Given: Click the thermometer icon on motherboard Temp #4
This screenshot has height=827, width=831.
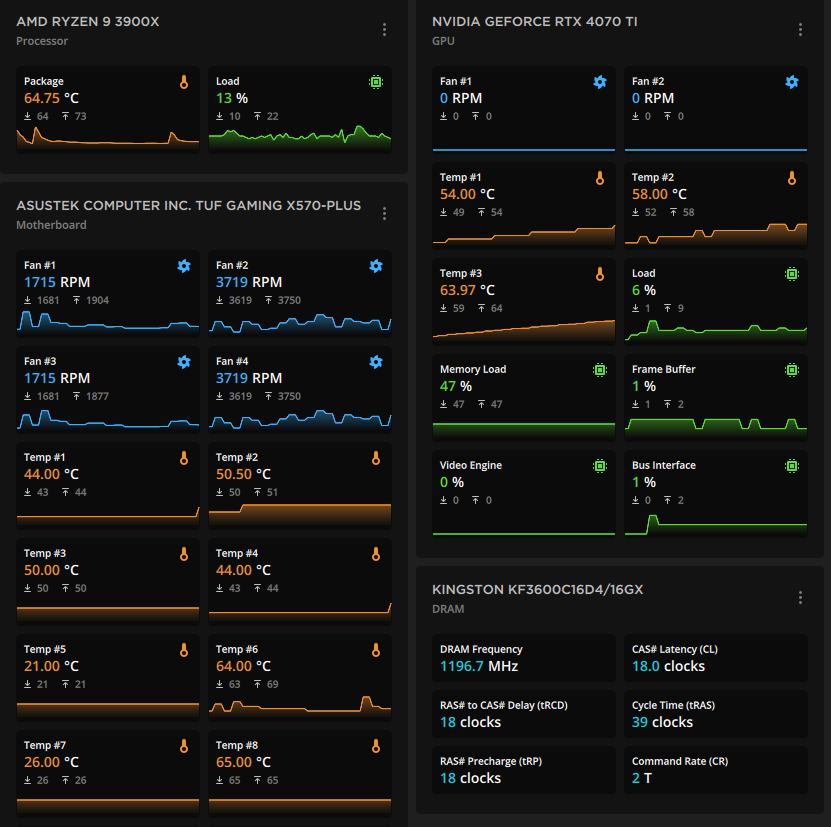Looking at the screenshot, I should tap(376, 554).
